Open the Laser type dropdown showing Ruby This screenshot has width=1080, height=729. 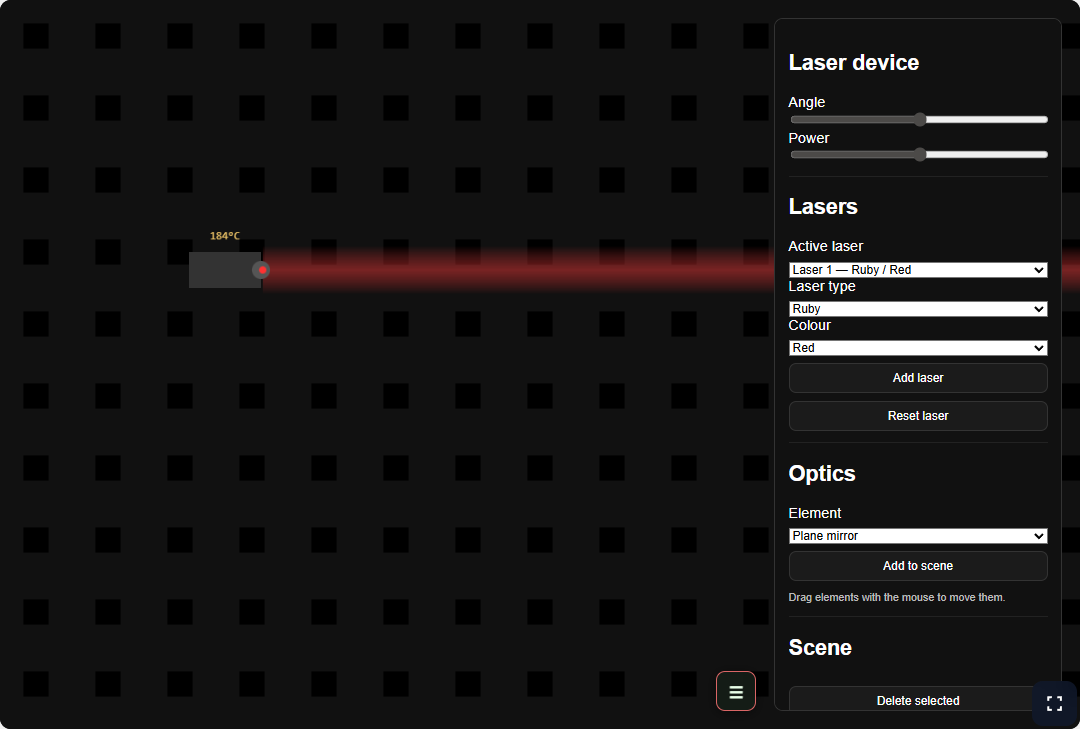coord(918,309)
